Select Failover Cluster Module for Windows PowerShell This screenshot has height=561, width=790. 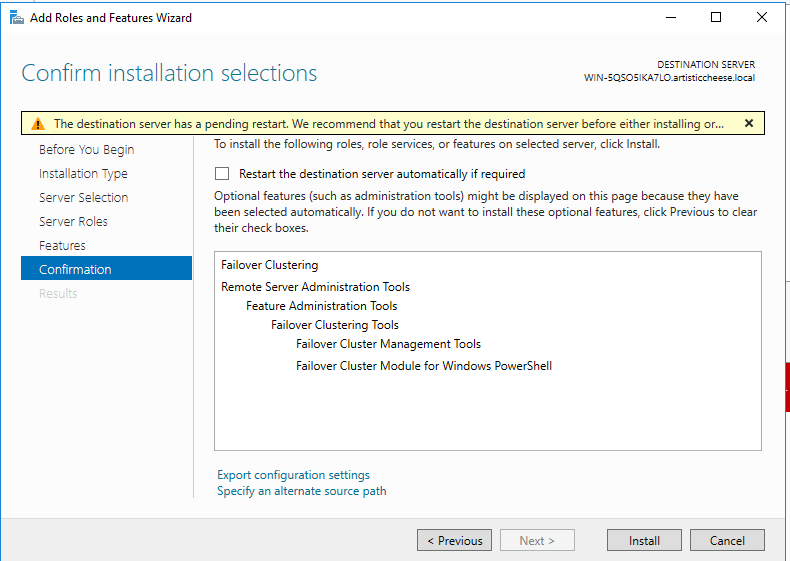423,366
